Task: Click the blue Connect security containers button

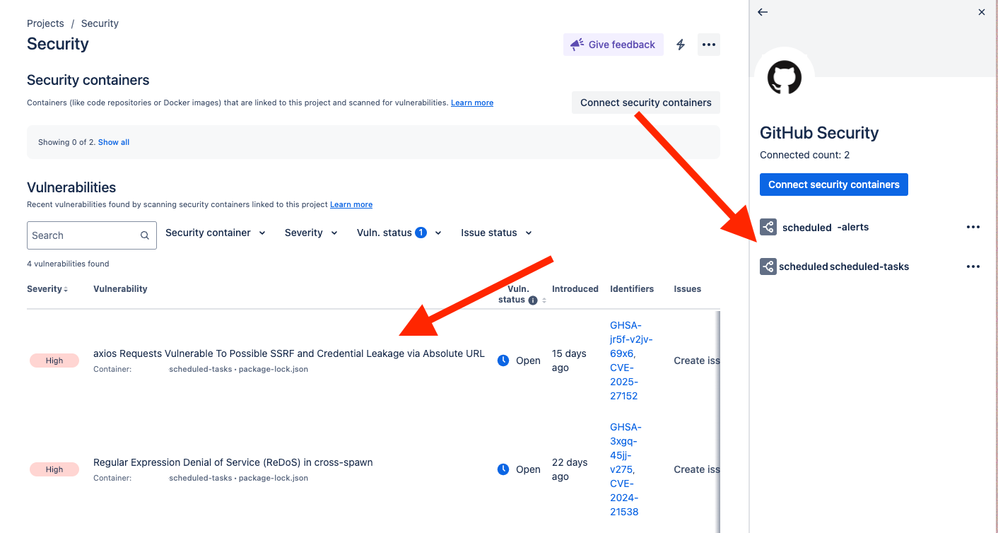Action: pos(834,185)
